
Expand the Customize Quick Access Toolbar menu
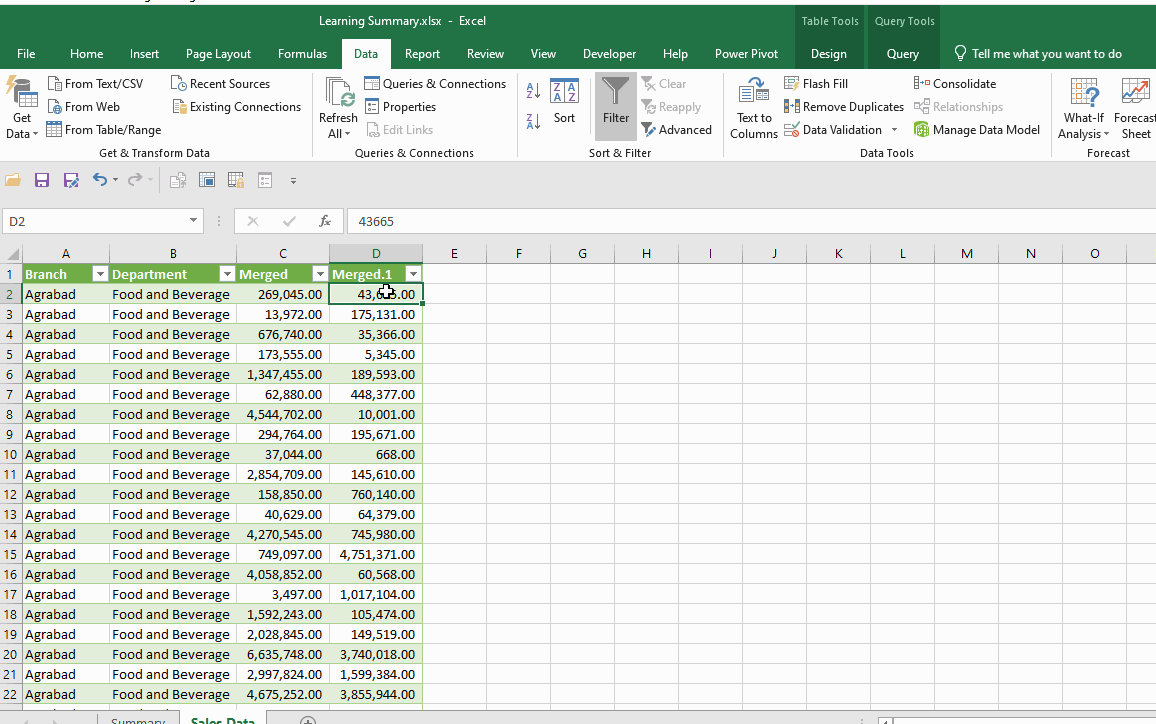tap(293, 181)
